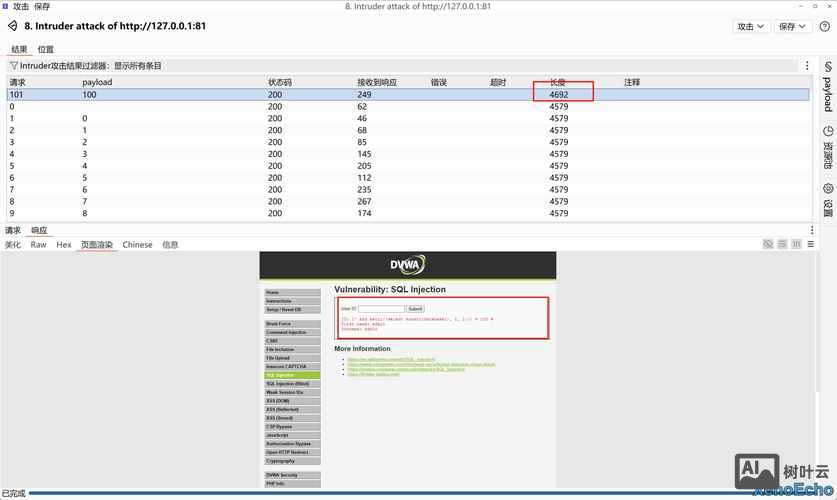
Task: Select the Hex view tab
Action: tap(64, 244)
